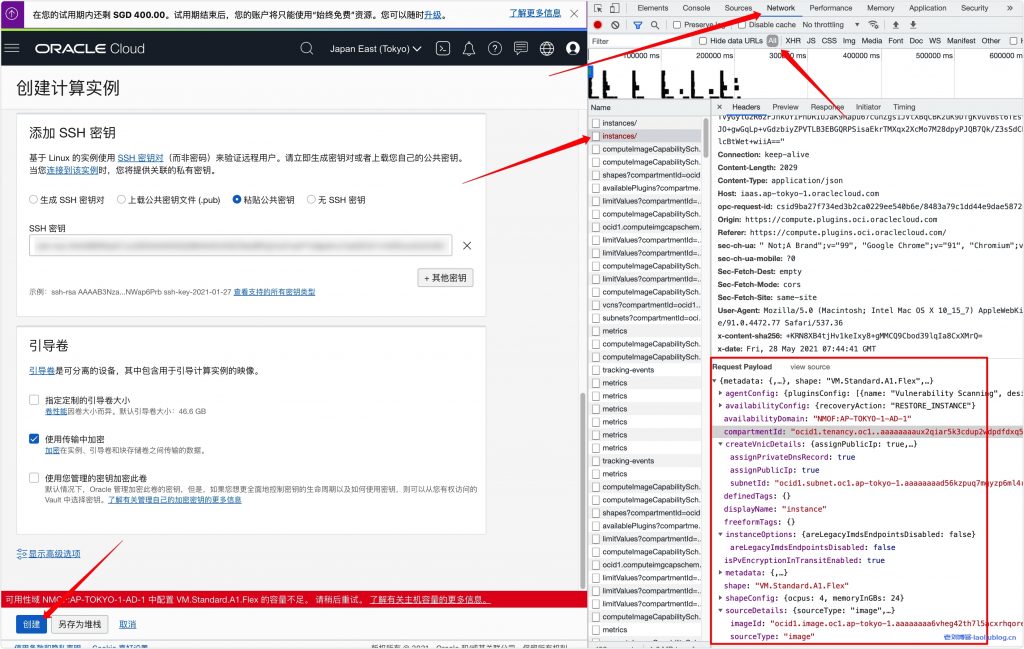Open the No throttling dropdown

click(x=823, y=25)
